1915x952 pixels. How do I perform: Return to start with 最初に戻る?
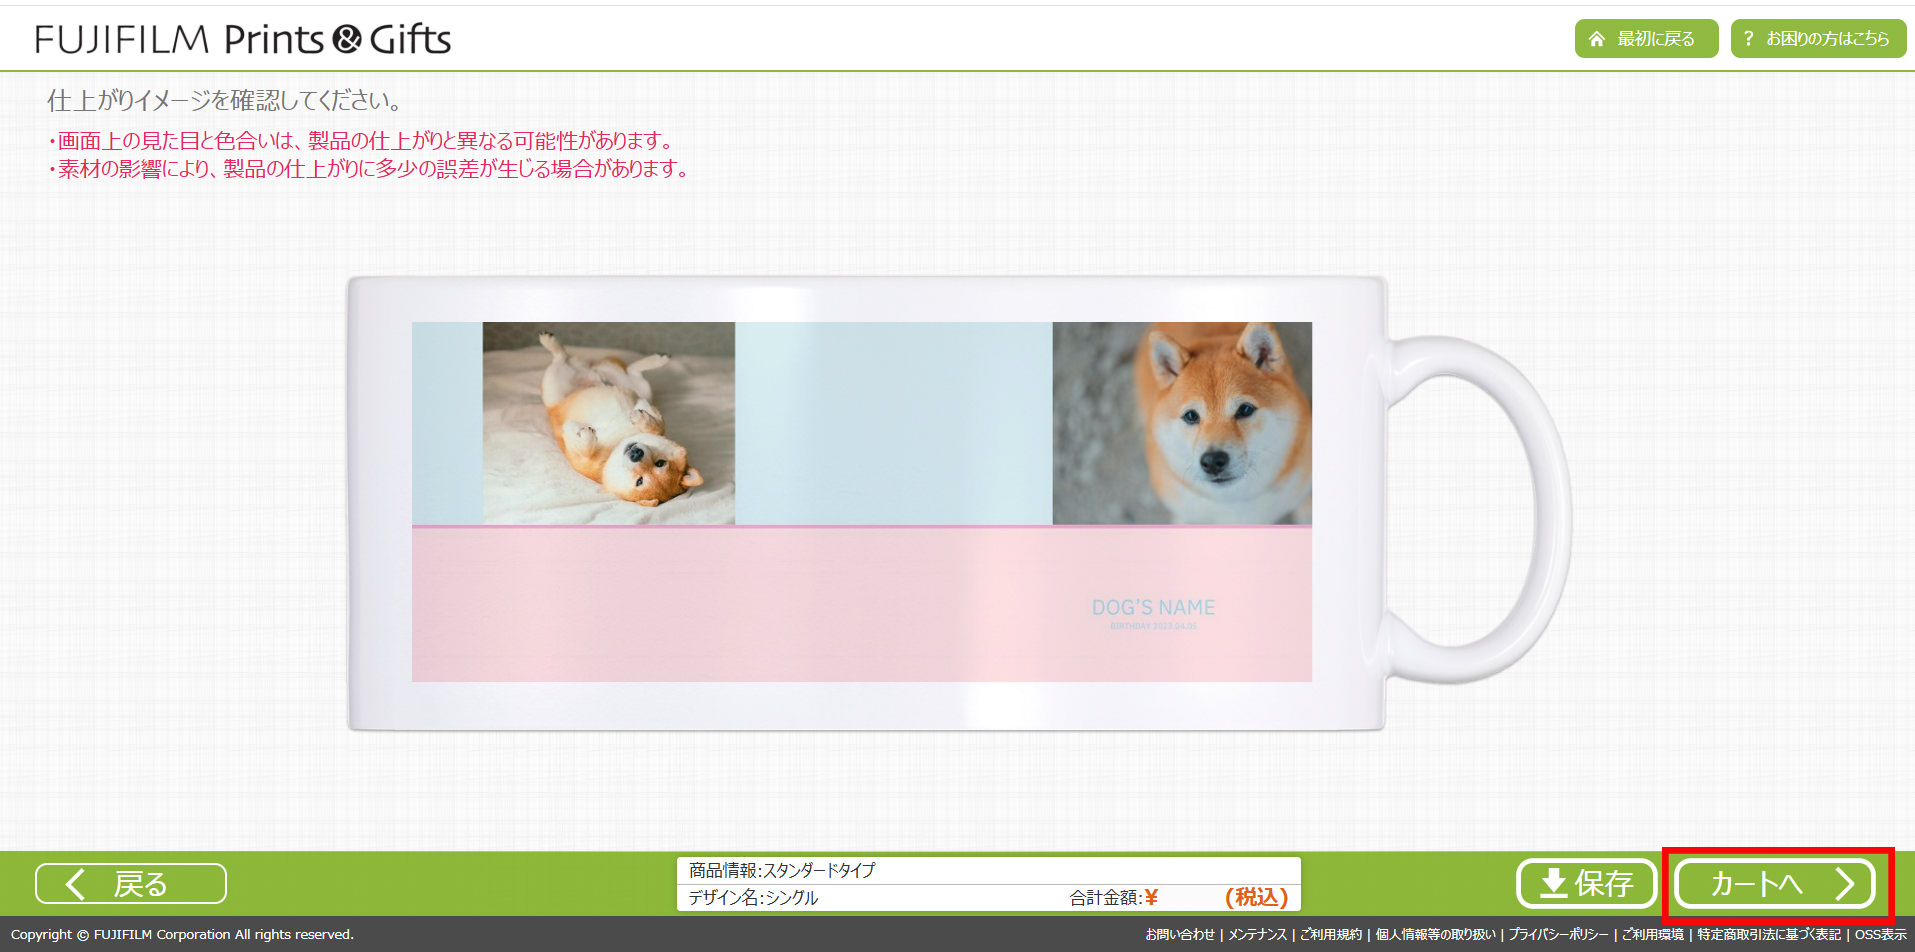click(1646, 39)
